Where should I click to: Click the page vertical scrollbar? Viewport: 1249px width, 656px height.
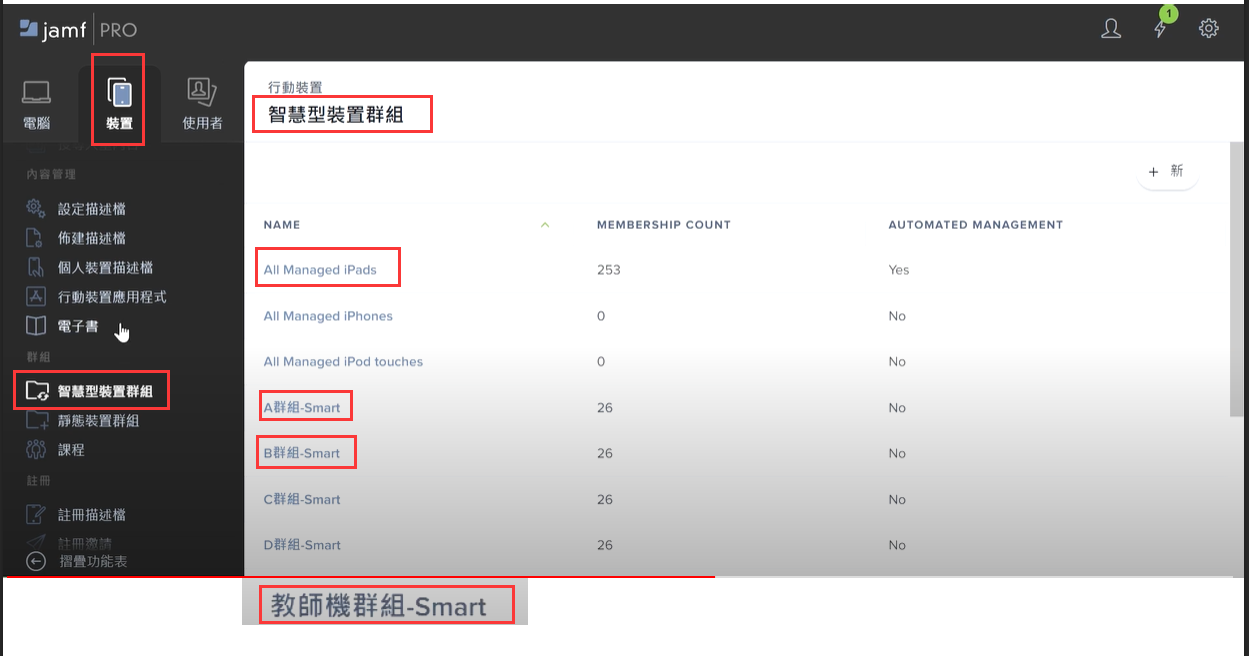(1236, 280)
